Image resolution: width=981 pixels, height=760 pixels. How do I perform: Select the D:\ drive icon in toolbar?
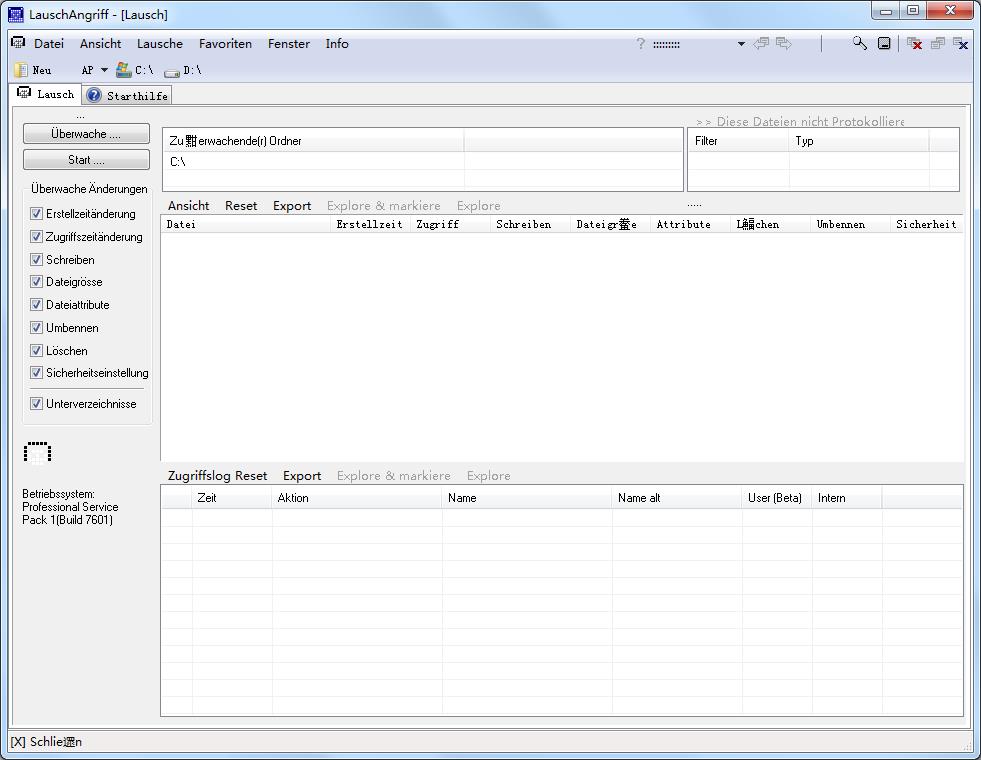pos(172,71)
